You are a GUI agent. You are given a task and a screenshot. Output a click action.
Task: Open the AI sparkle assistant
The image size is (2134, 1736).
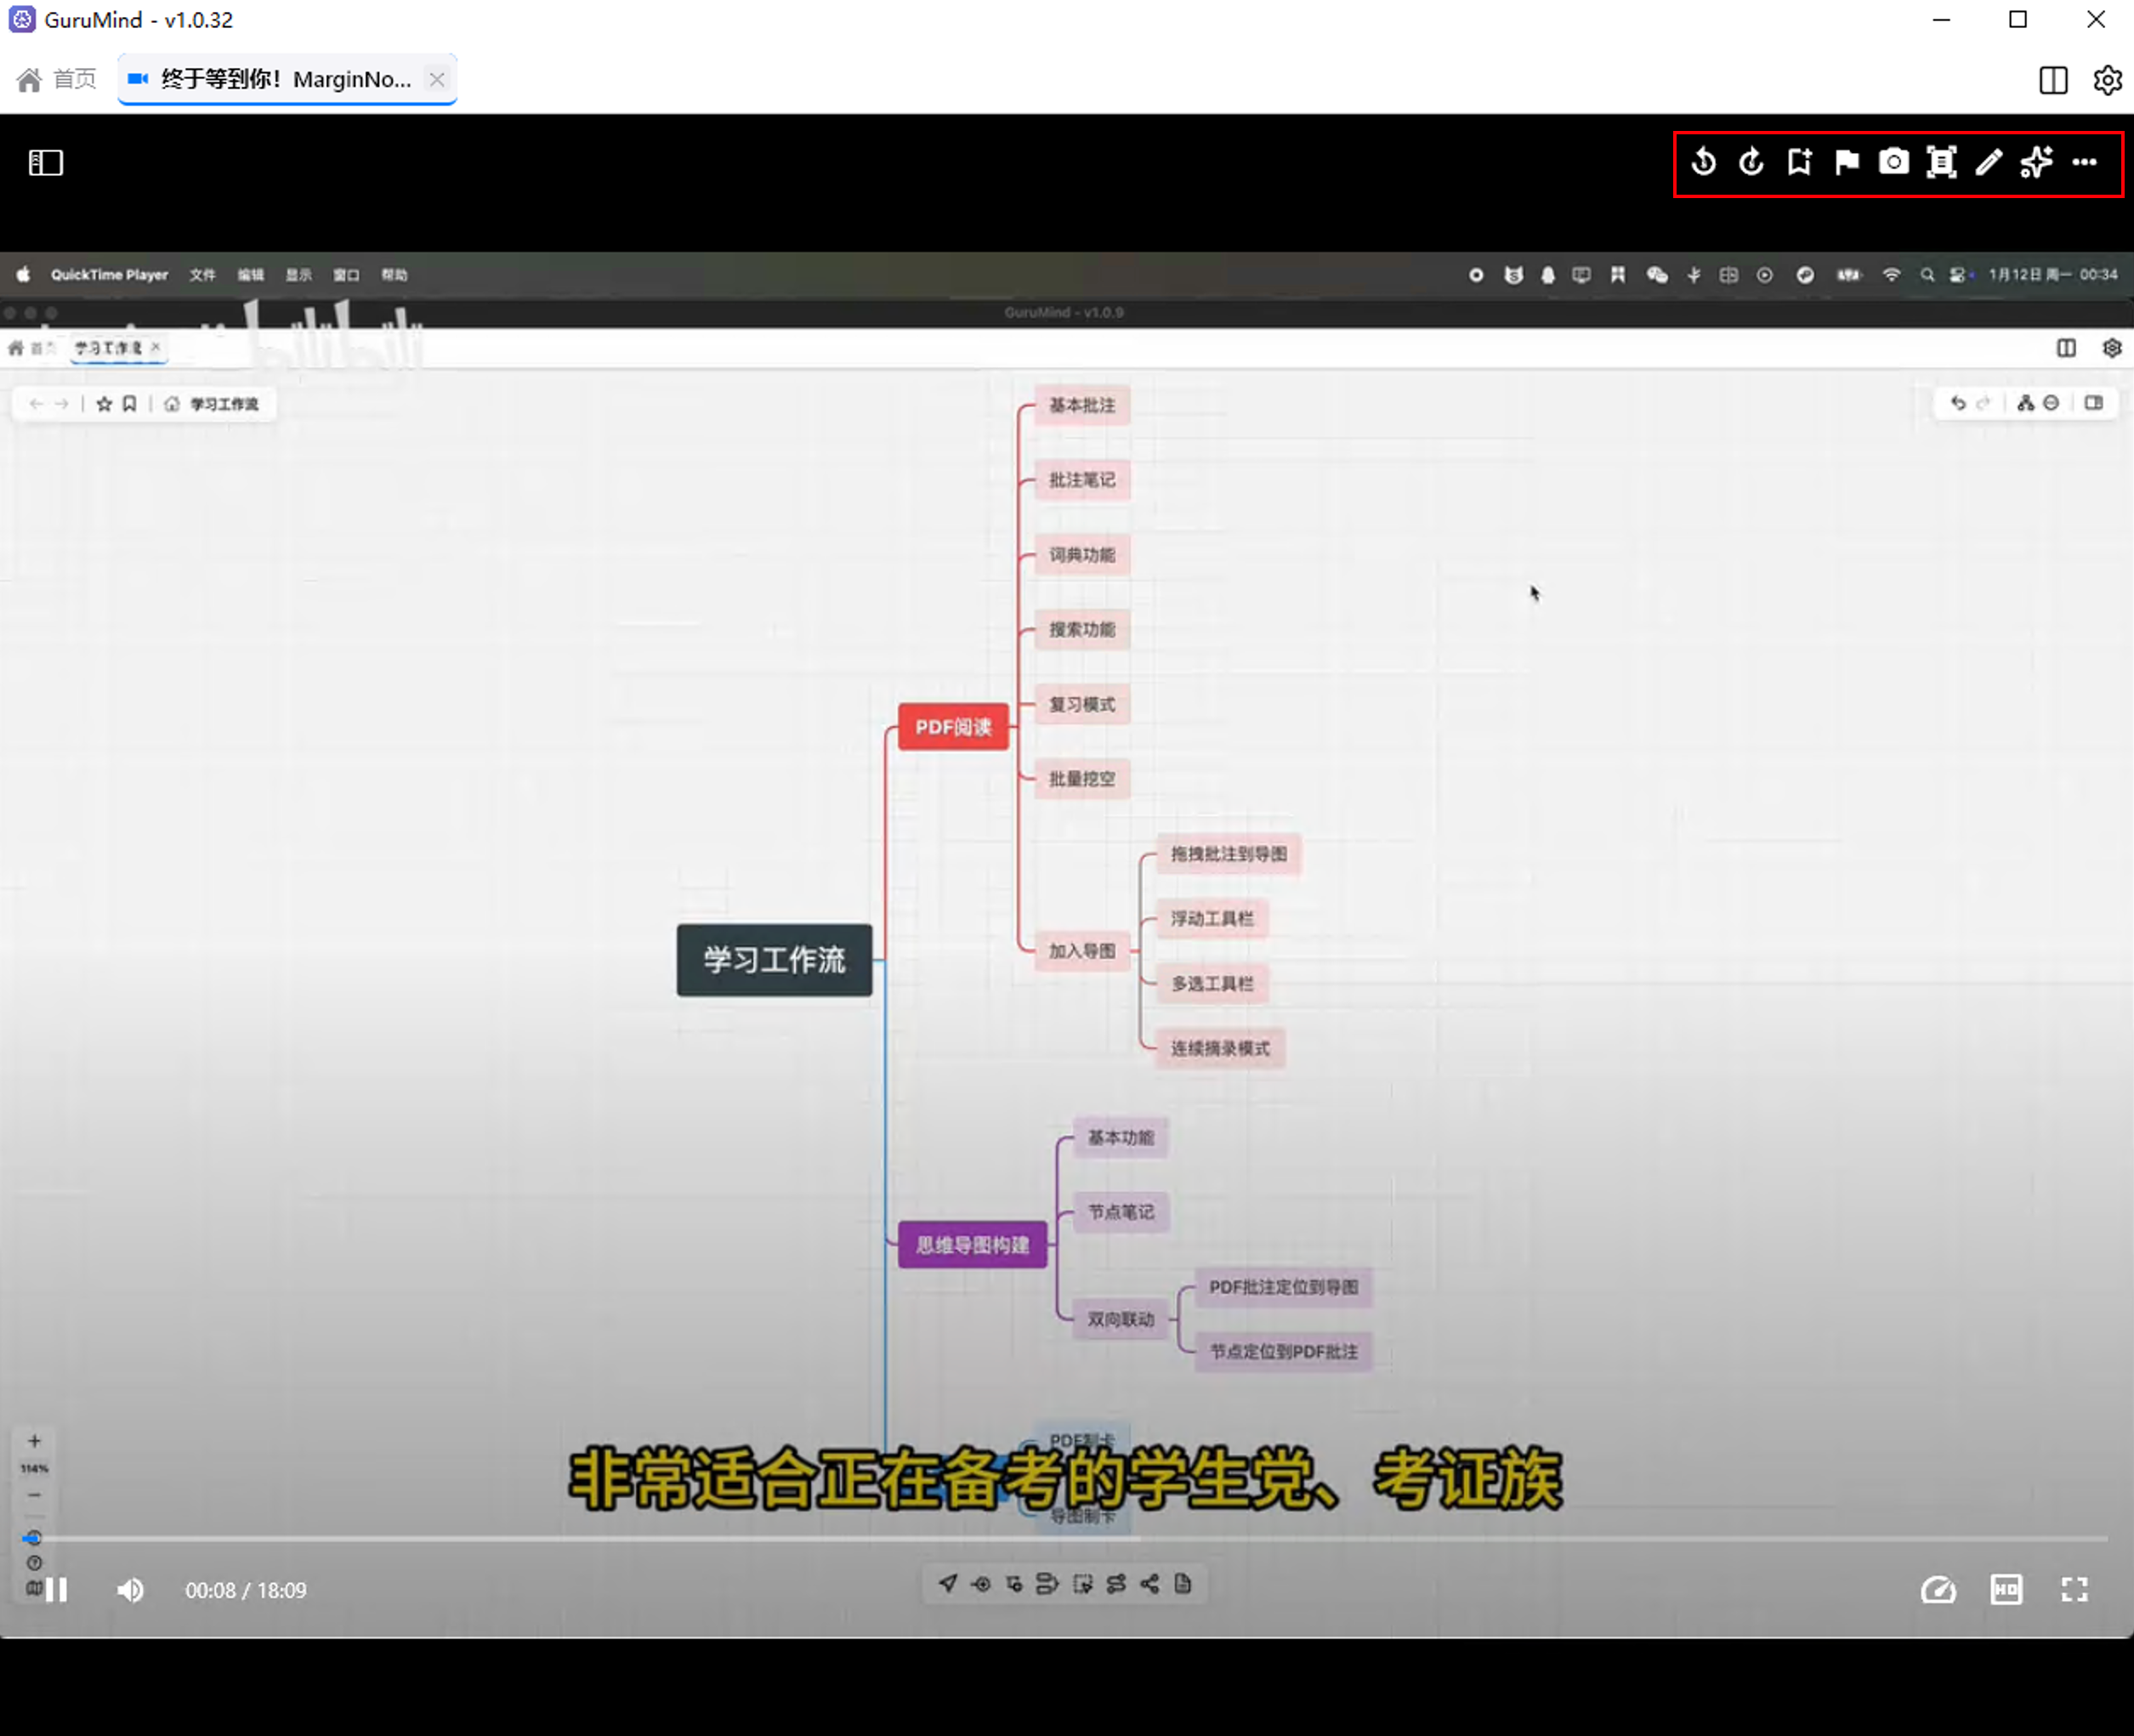coord(2036,162)
